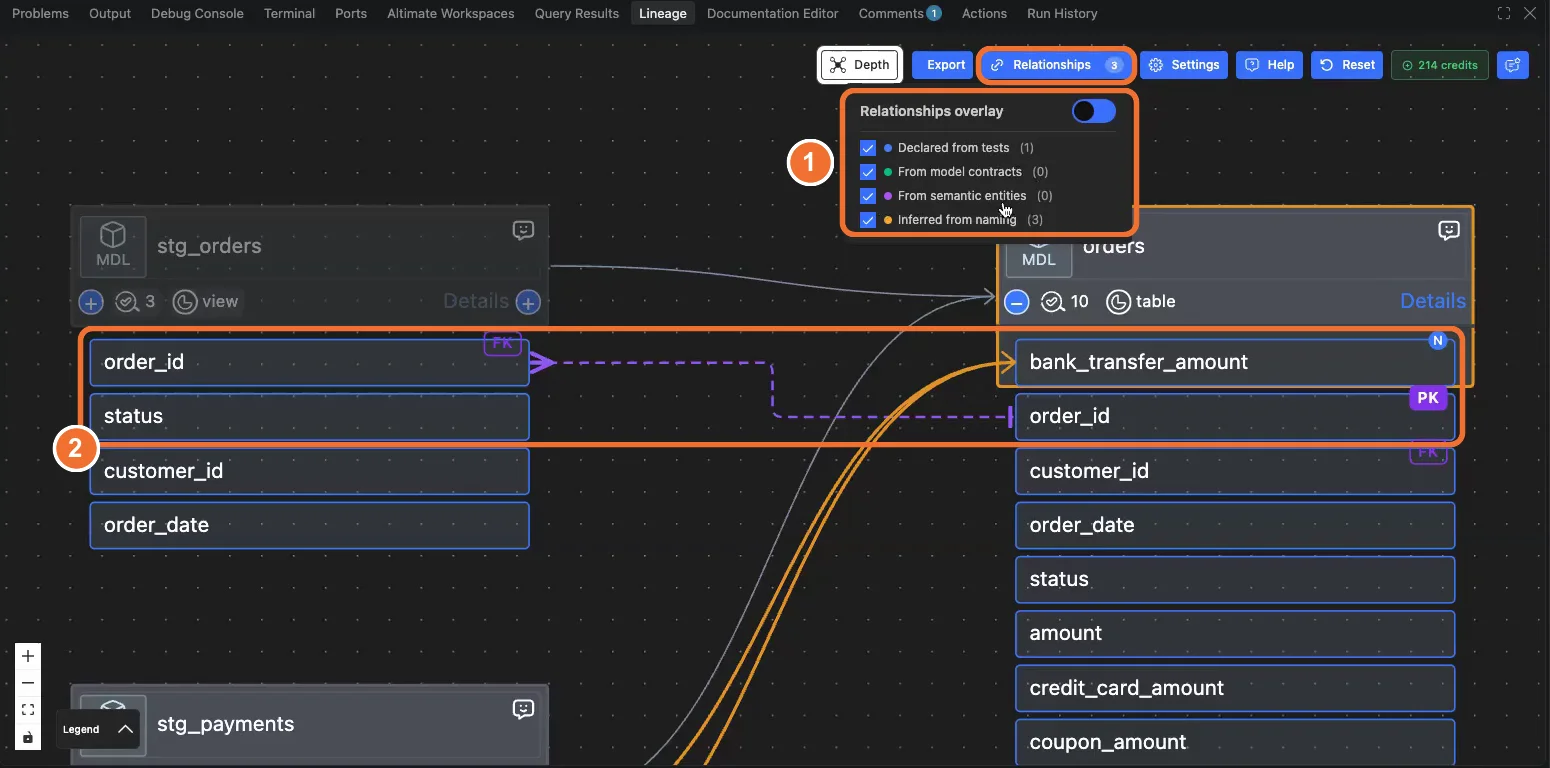
Task: Switch to the Run History tab
Action: (1062, 14)
